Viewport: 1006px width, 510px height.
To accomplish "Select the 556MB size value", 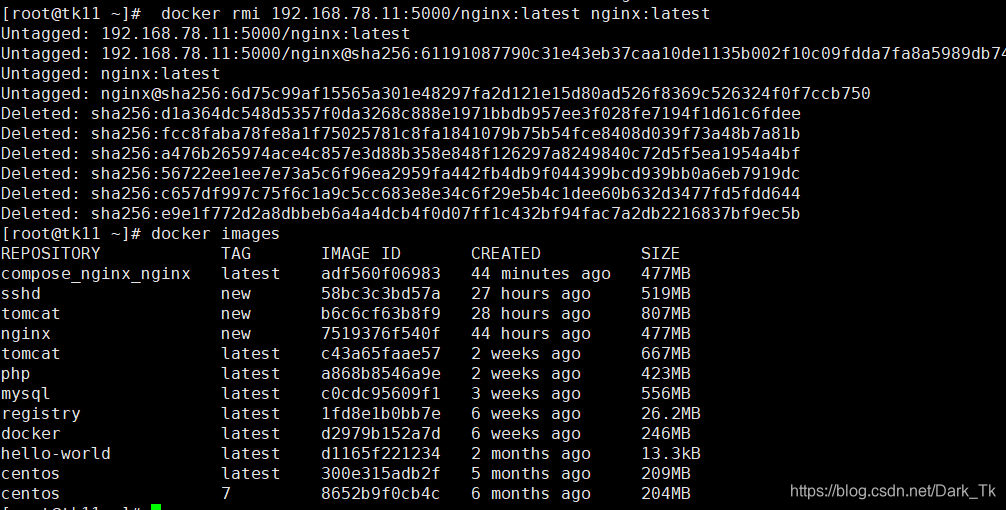I will pyautogui.click(x=665, y=393).
